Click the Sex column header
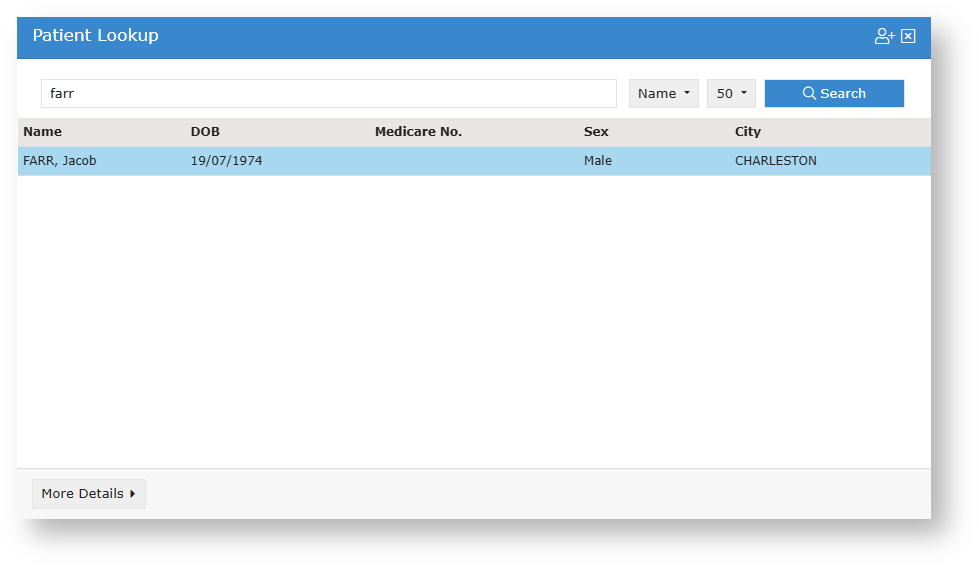The width and height of the screenshot is (979, 567). [x=596, y=132]
